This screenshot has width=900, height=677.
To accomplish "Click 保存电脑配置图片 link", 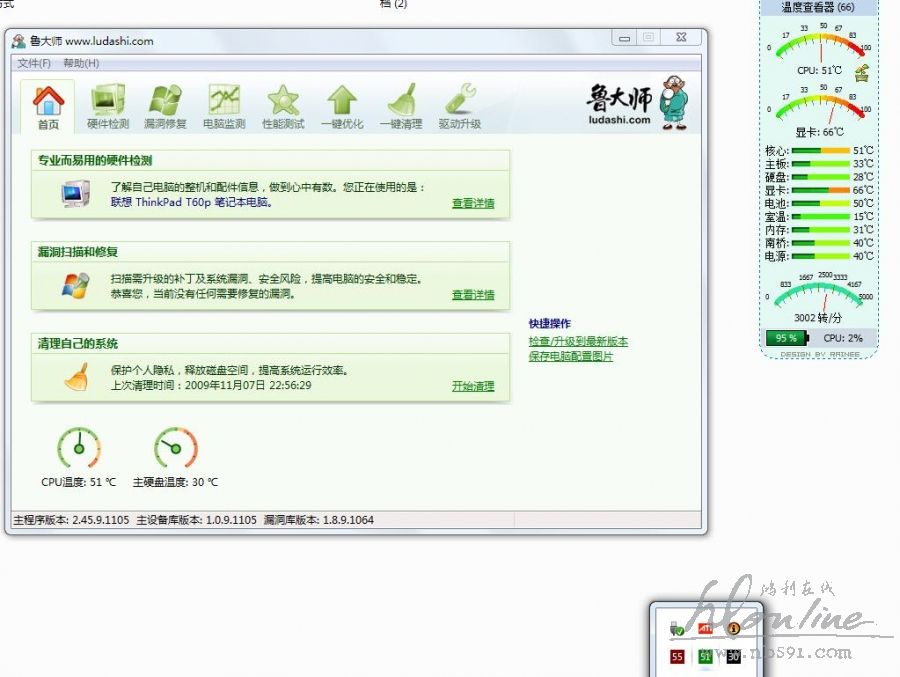I will [x=571, y=356].
